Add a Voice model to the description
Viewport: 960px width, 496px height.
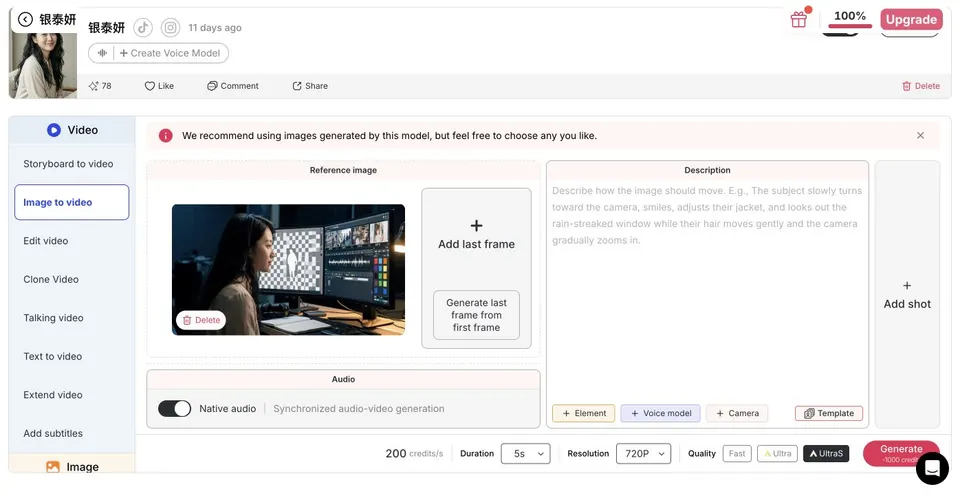click(x=661, y=413)
